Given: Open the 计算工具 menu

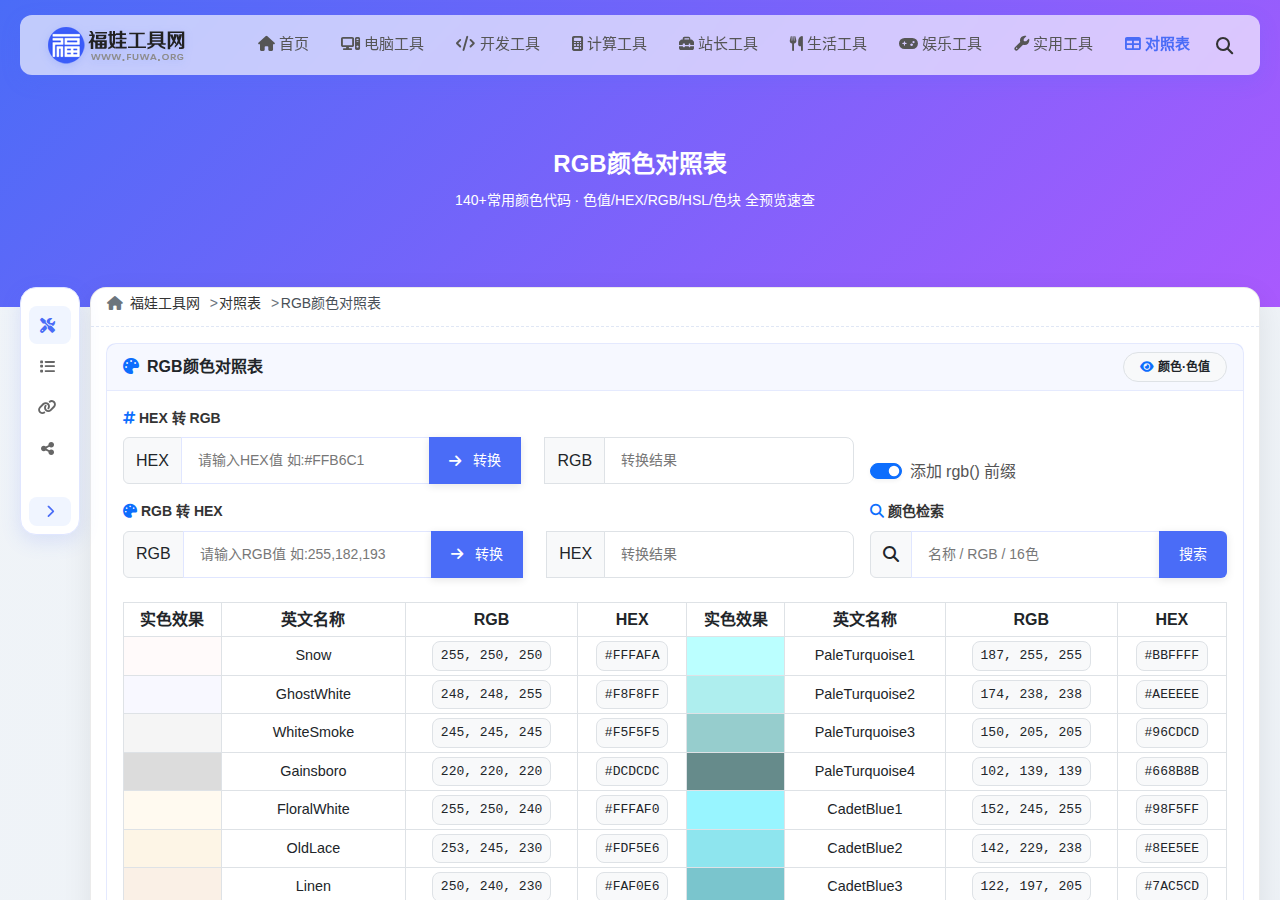Looking at the screenshot, I should (x=609, y=44).
